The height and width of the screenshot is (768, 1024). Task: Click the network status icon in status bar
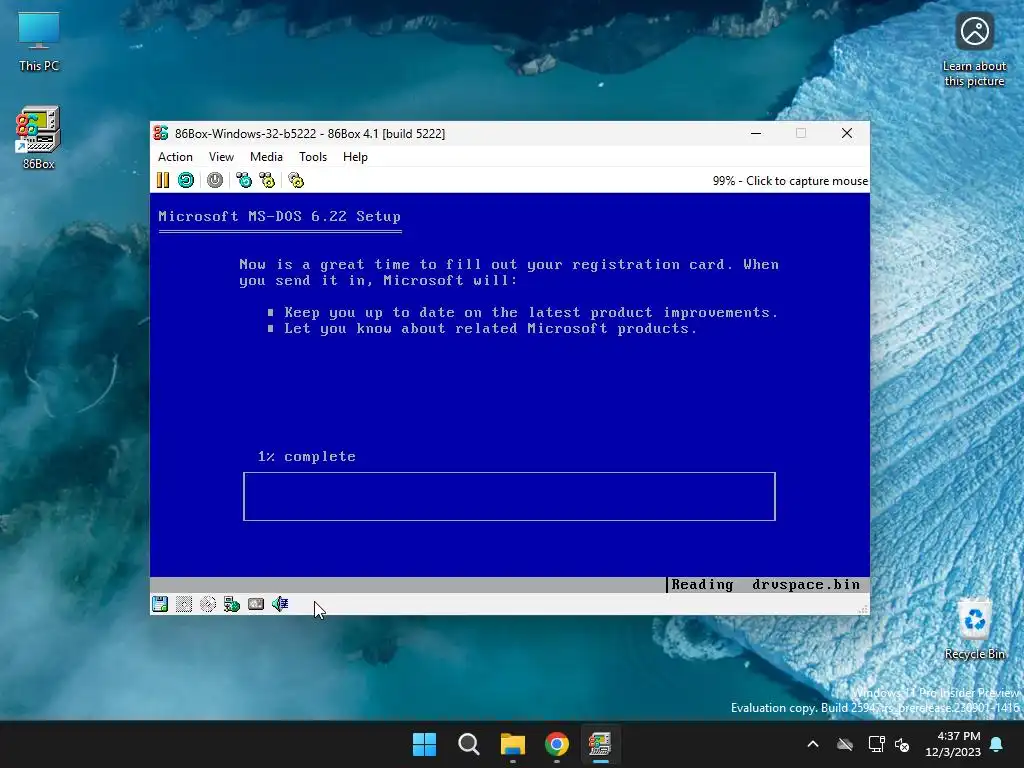(232, 604)
